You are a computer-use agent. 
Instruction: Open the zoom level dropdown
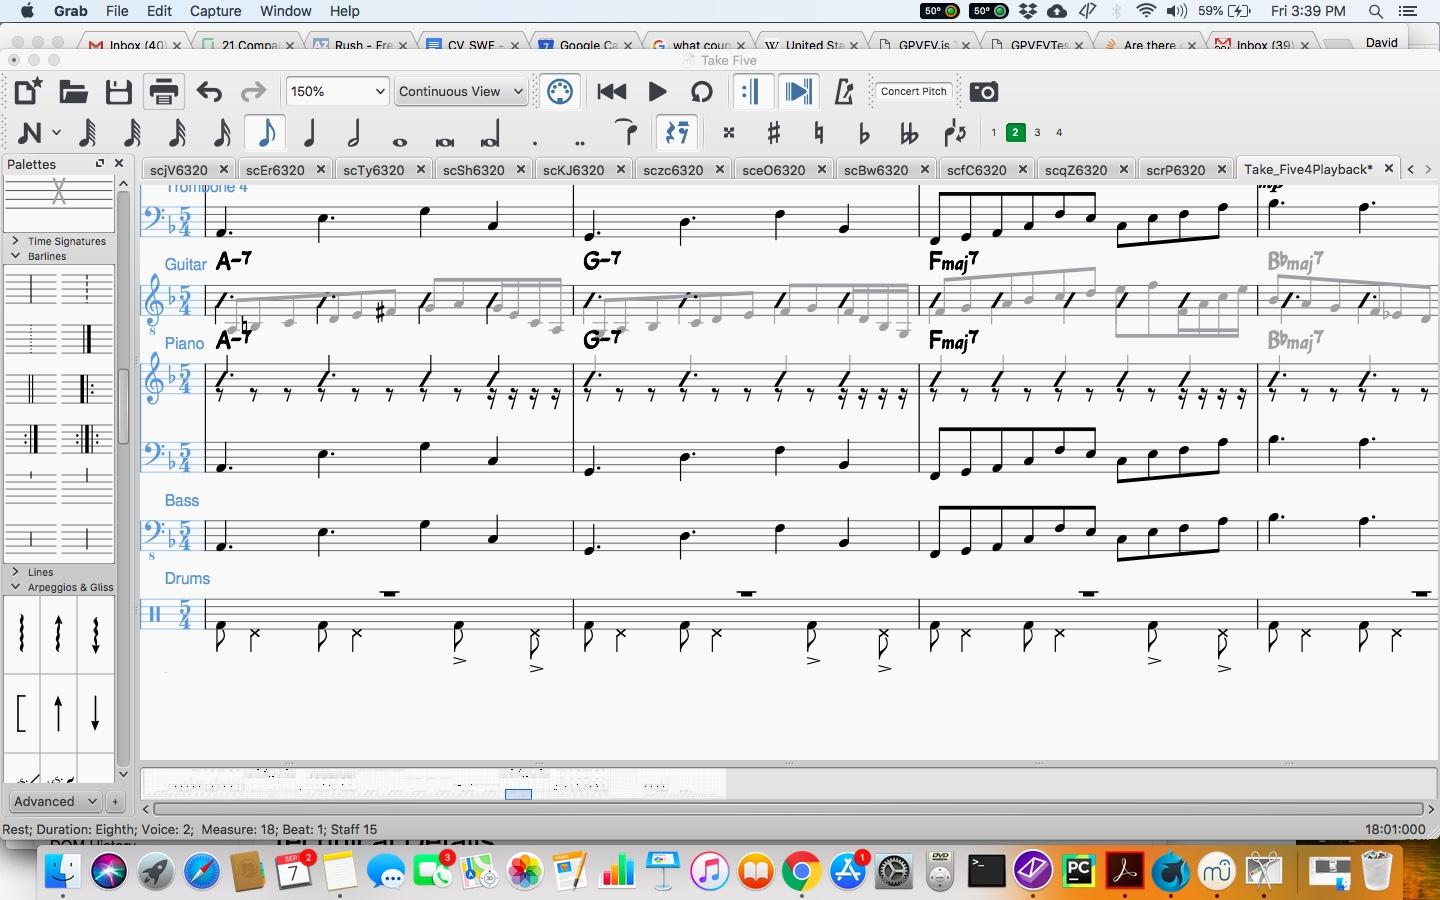(336, 91)
